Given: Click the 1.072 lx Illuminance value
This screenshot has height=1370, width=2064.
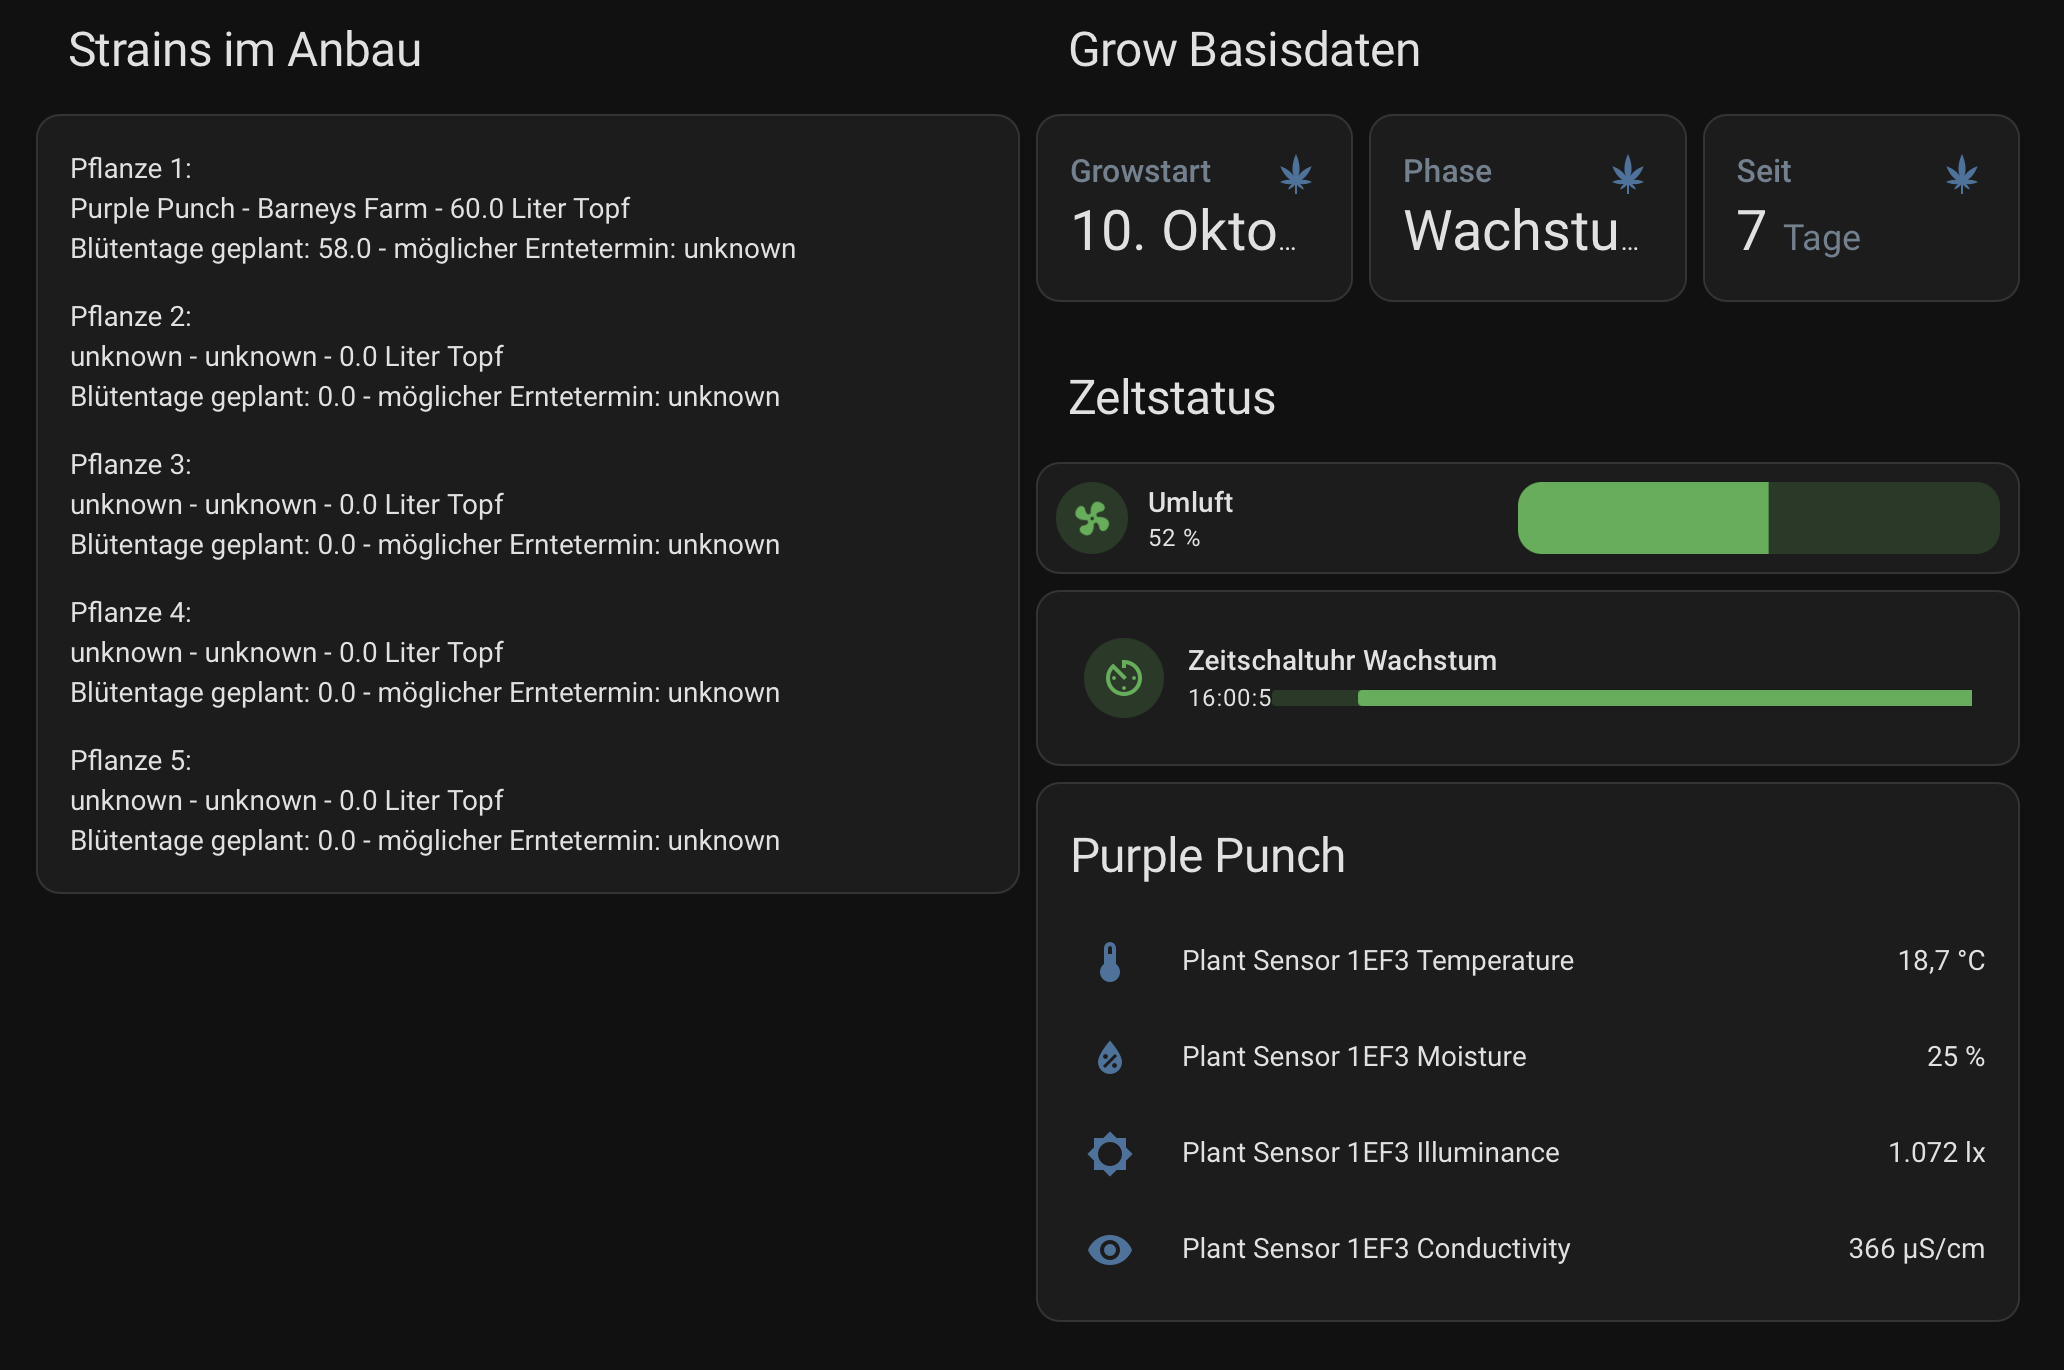Looking at the screenshot, I should tap(1936, 1153).
